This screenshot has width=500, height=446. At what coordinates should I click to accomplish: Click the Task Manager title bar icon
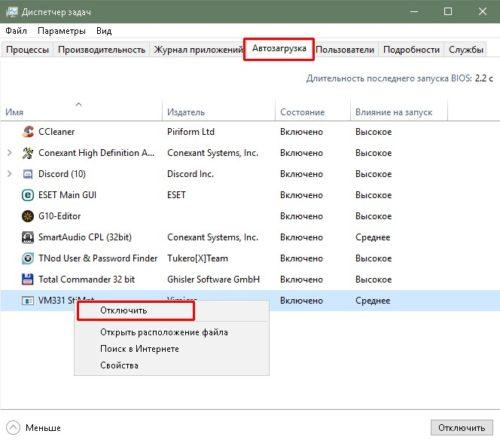pyautogui.click(x=12, y=12)
